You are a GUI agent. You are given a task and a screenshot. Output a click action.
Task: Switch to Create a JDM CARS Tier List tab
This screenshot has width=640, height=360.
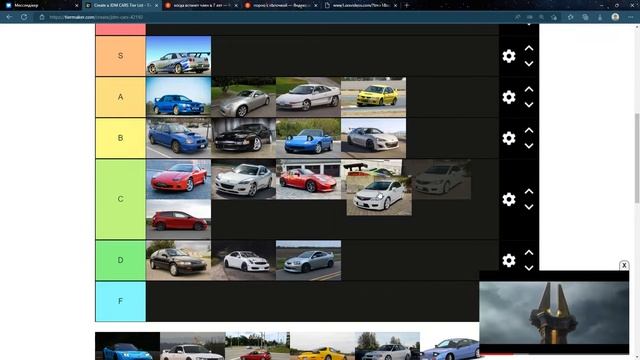click(x=121, y=5)
